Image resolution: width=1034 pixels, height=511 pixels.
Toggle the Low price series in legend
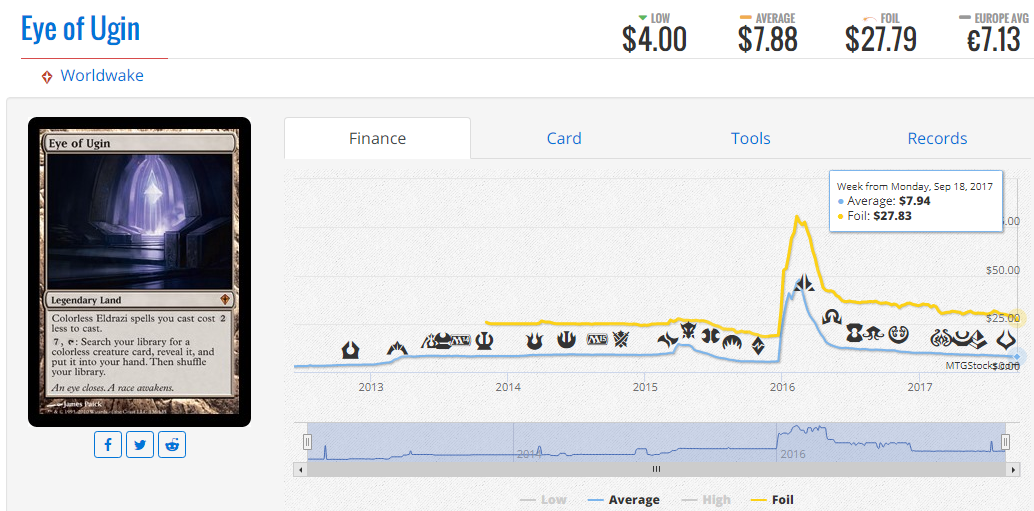[543, 500]
